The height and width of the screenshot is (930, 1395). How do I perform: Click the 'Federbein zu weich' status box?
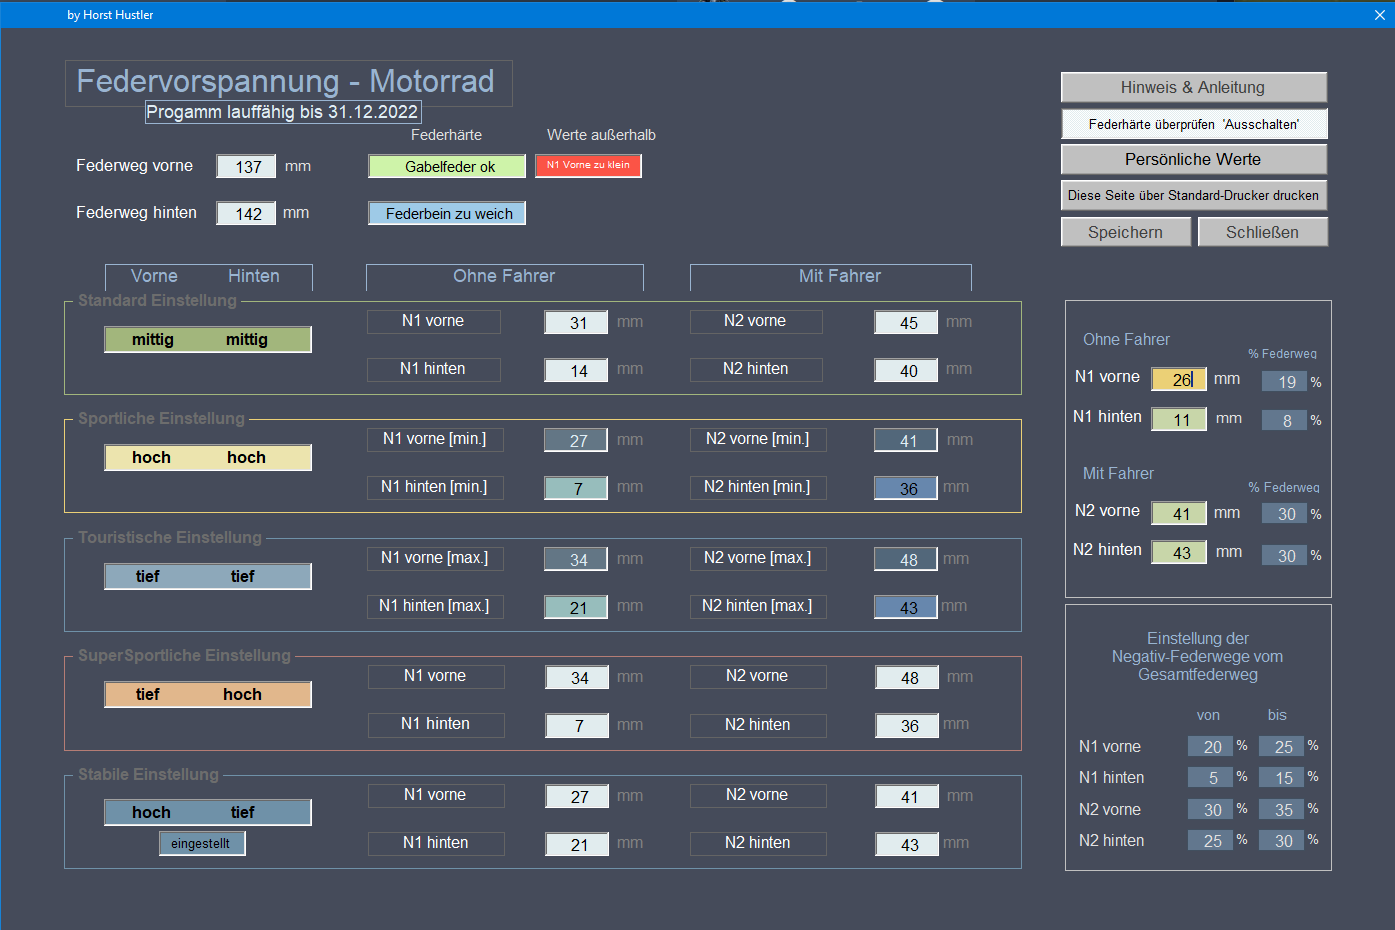click(447, 214)
